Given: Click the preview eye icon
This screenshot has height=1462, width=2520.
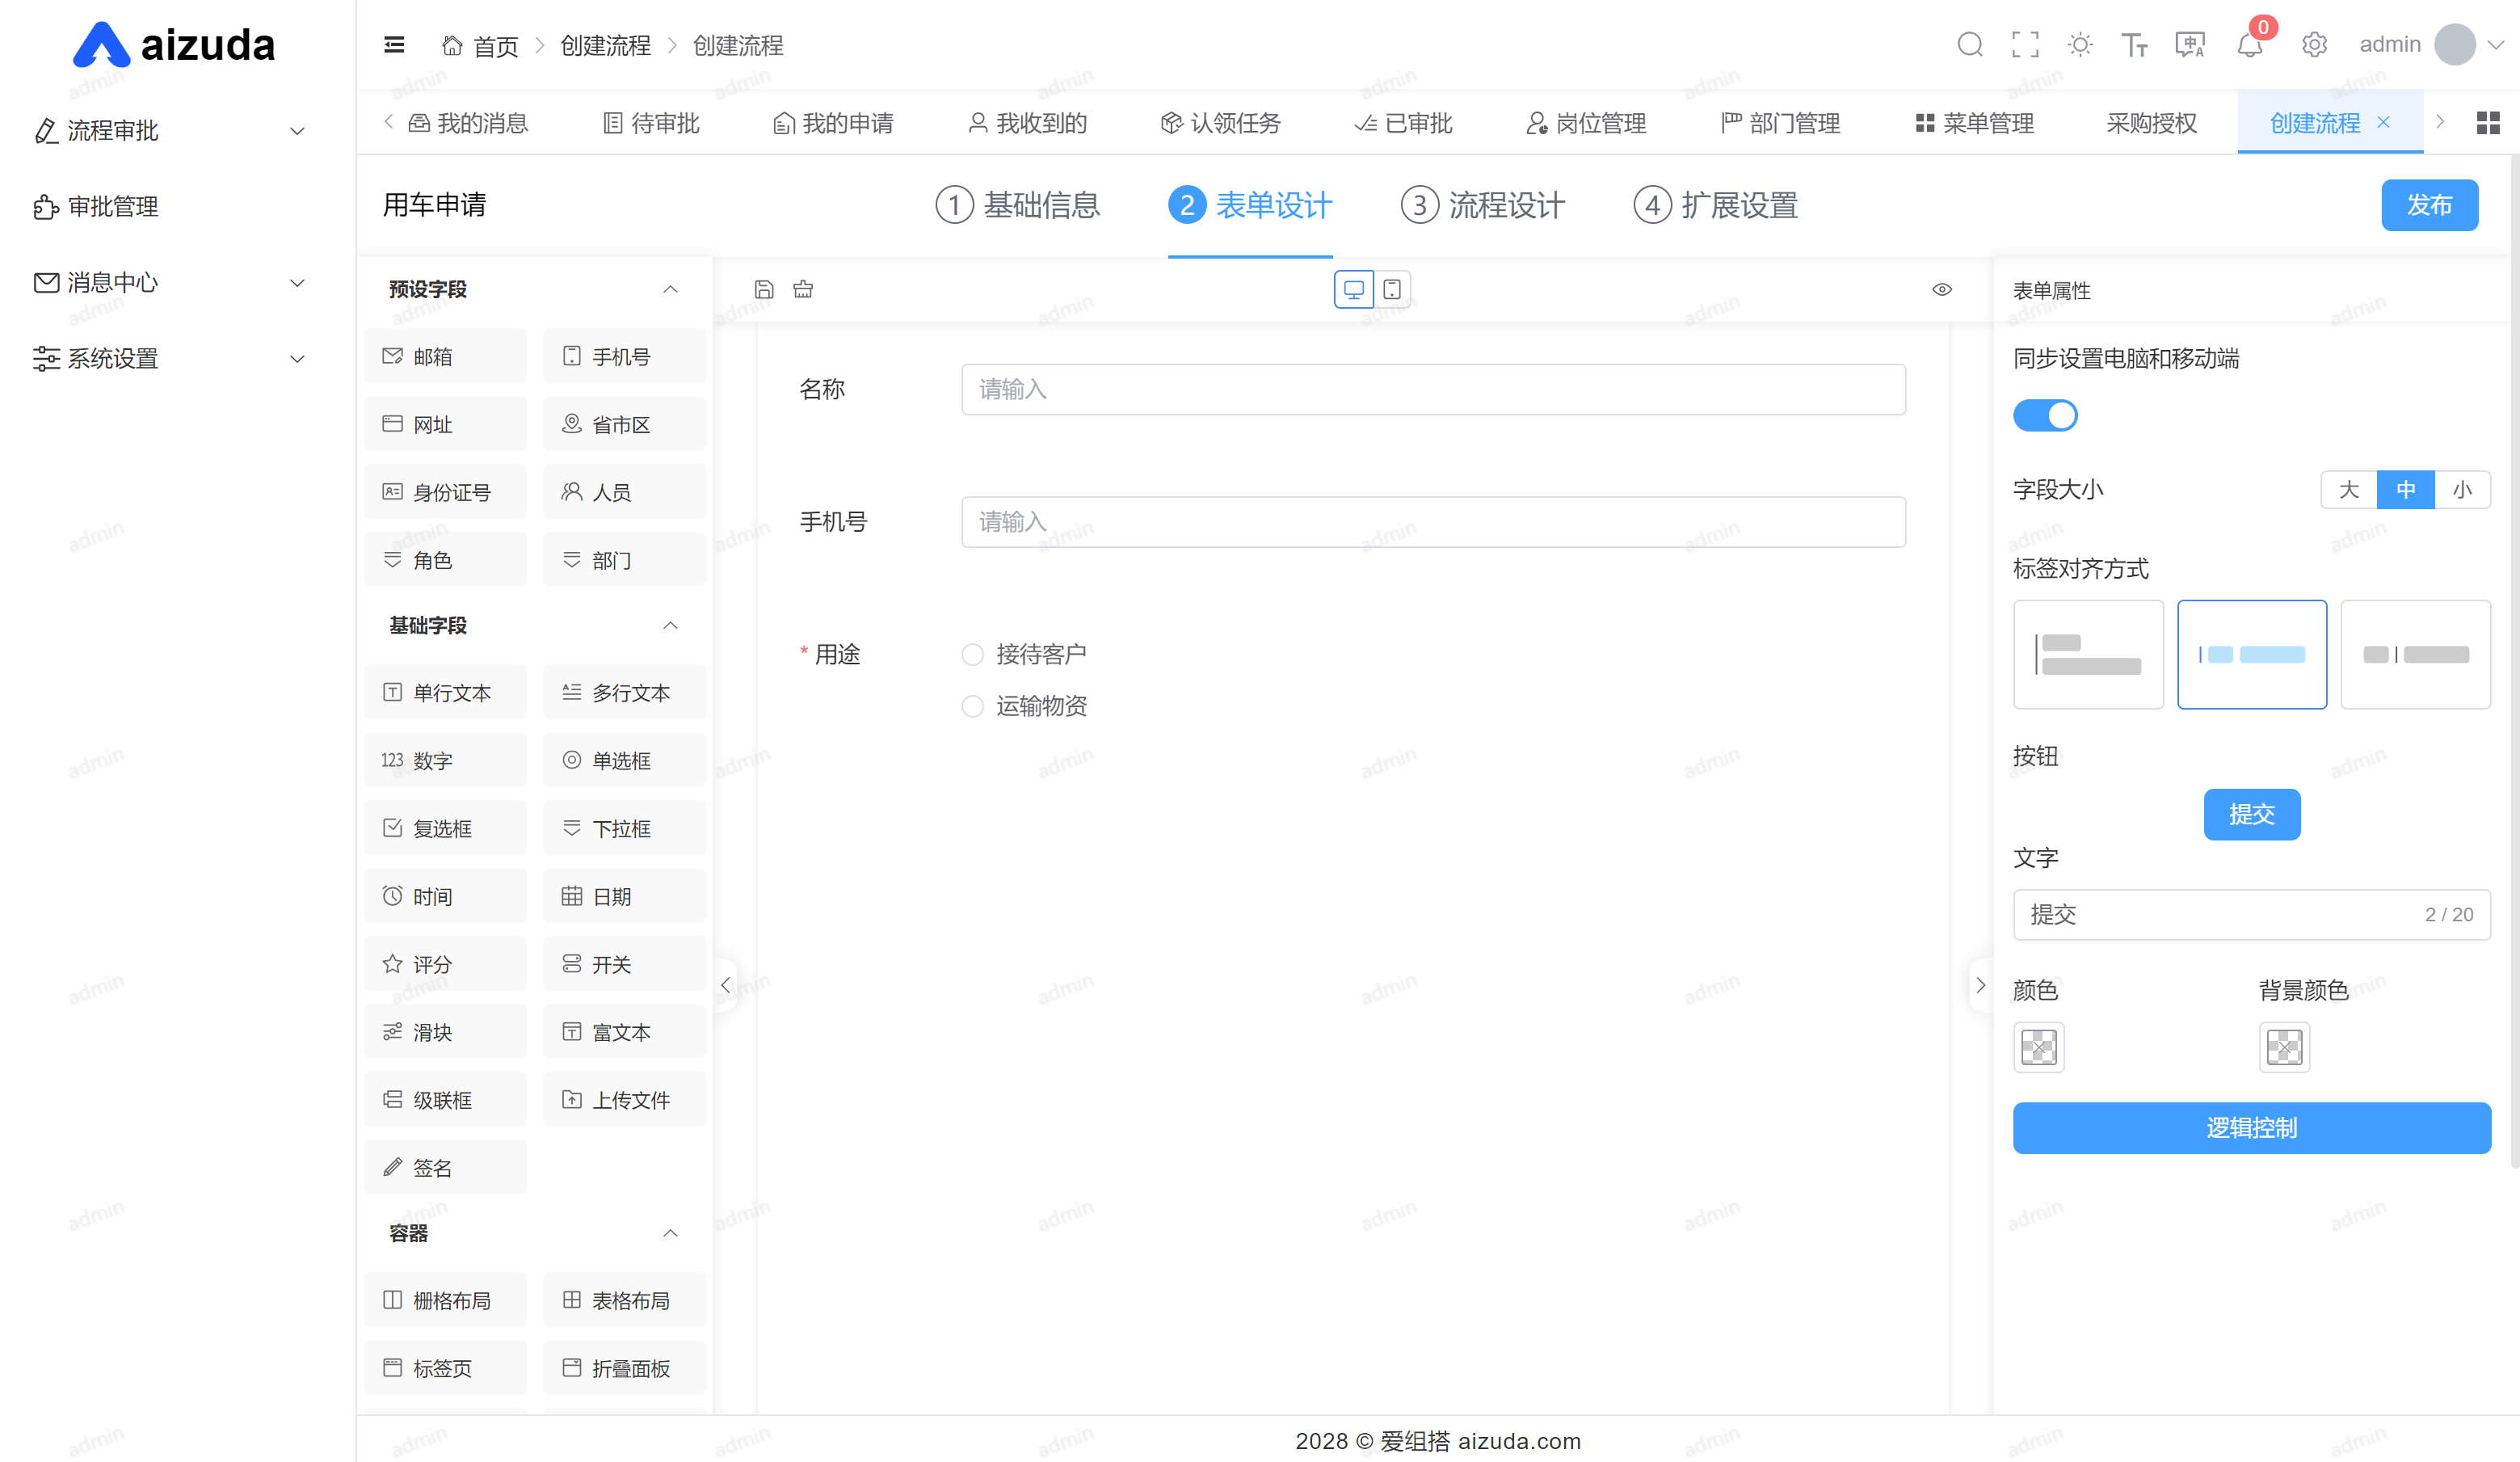Looking at the screenshot, I should pyautogui.click(x=1942, y=290).
